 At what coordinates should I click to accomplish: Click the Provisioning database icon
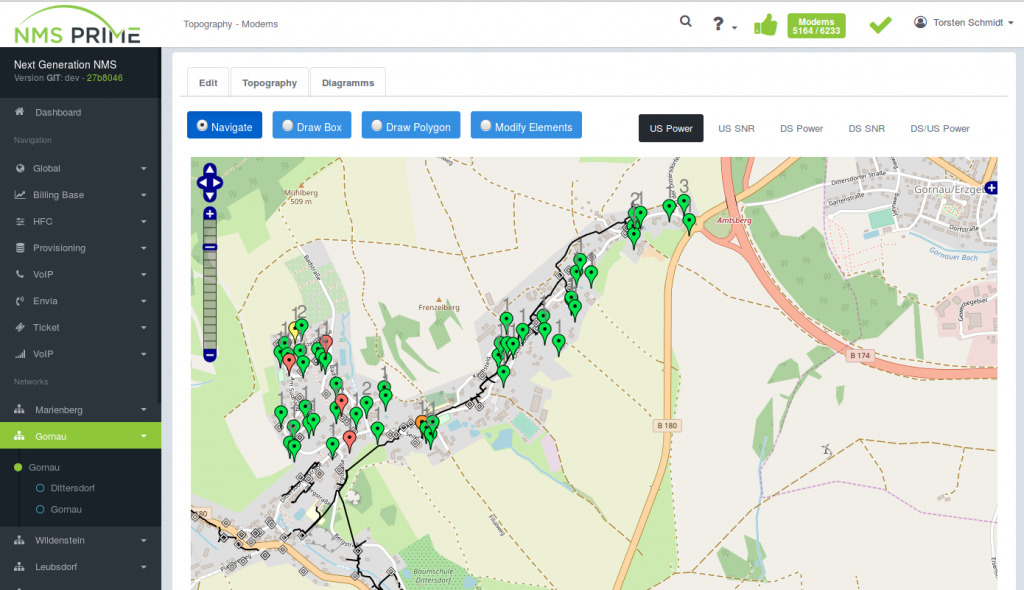point(20,248)
